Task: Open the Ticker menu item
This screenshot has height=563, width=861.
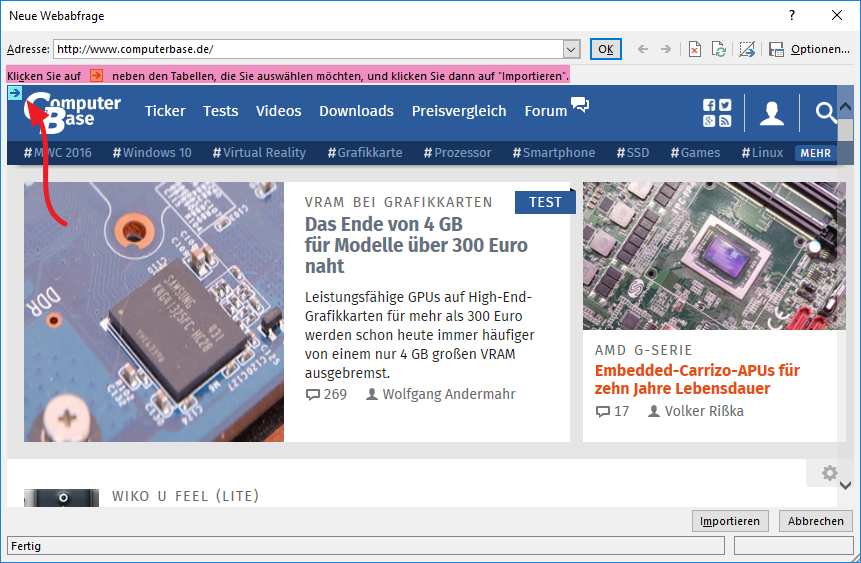Action: pyautogui.click(x=165, y=111)
